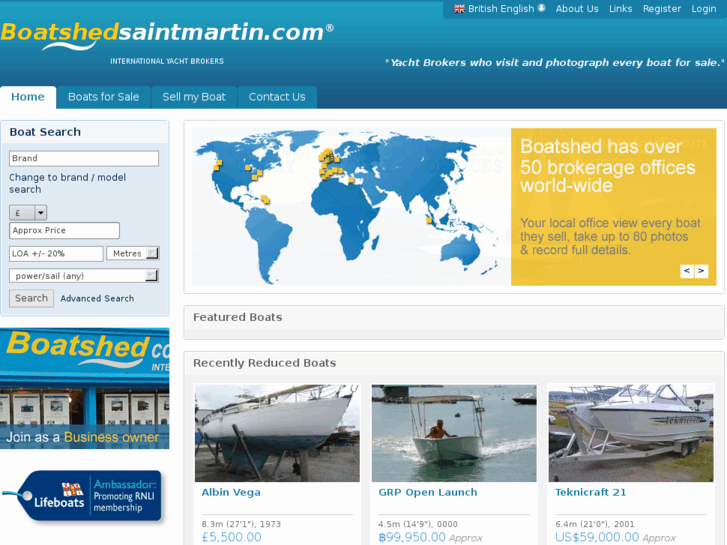Show next slide with the > arrow
This screenshot has width=727, height=545.
(701, 270)
